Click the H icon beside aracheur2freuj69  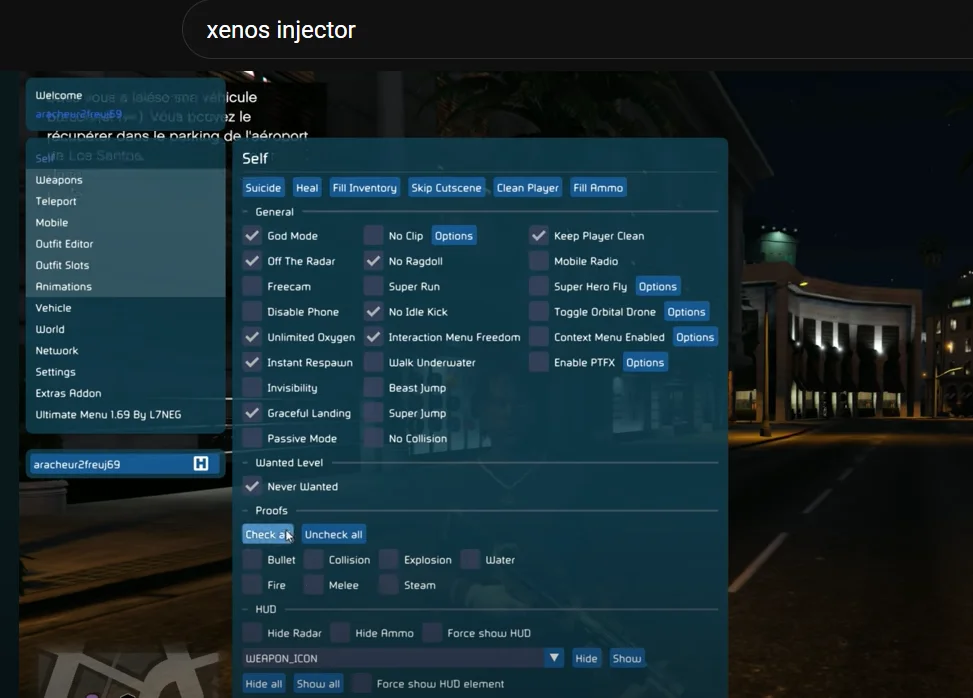201,464
